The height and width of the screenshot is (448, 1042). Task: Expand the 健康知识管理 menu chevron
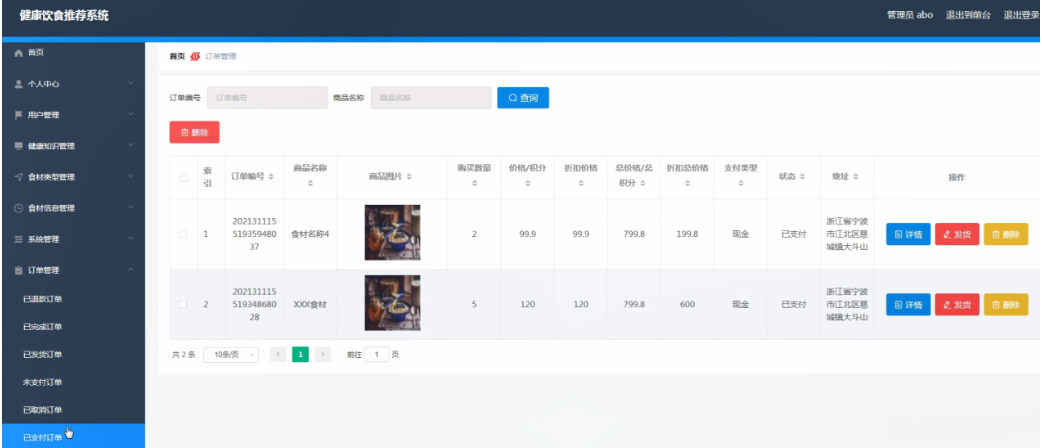(131, 145)
